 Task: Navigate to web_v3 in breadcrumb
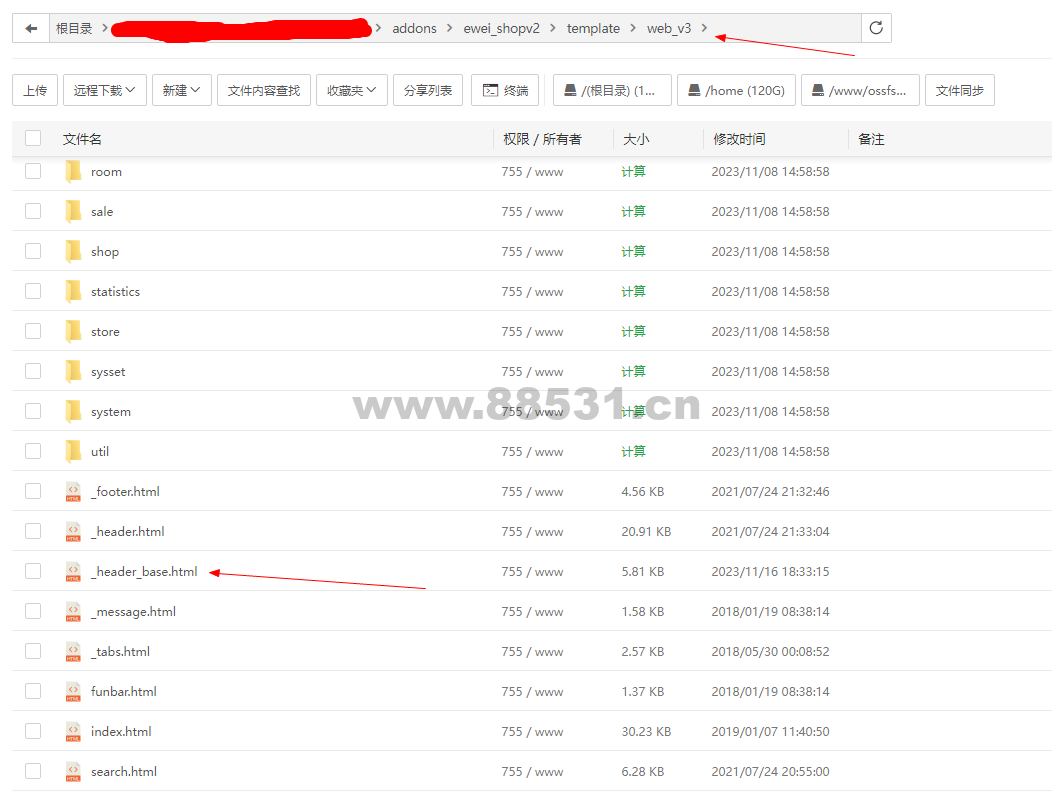click(x=668, y=28)
